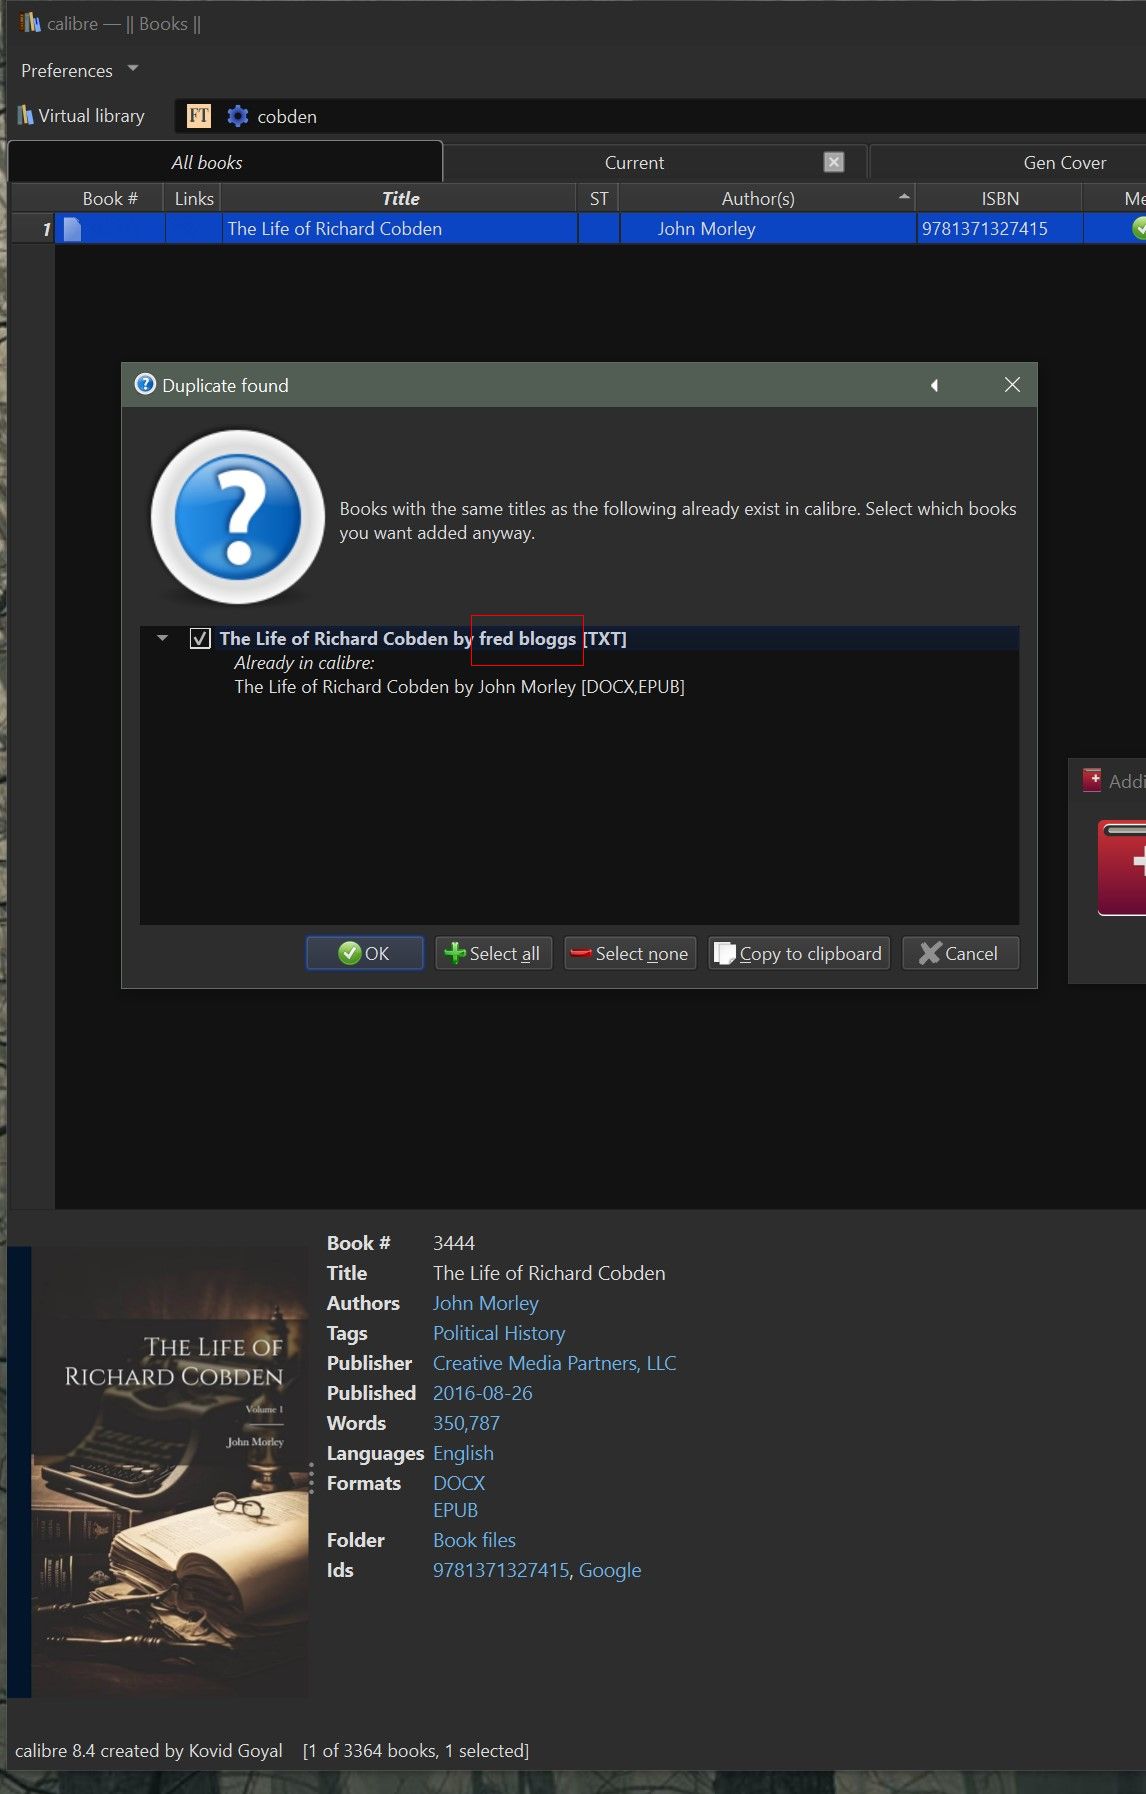The image size is (1146, 1794).
Task: Click the published date 2016-08-26 link
Action: tap(482, 1393)
